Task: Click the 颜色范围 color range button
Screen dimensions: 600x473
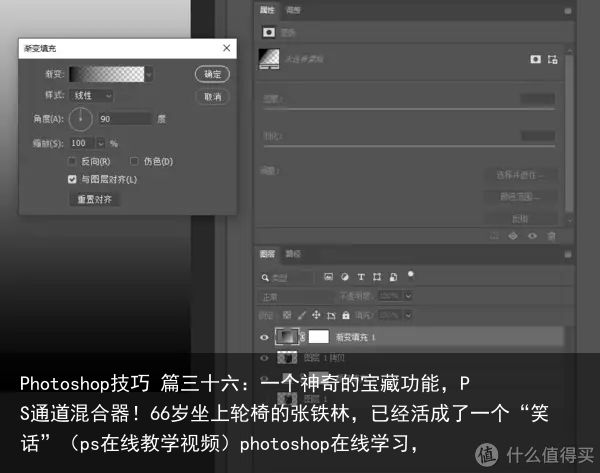Action: (x=519, y=197)
